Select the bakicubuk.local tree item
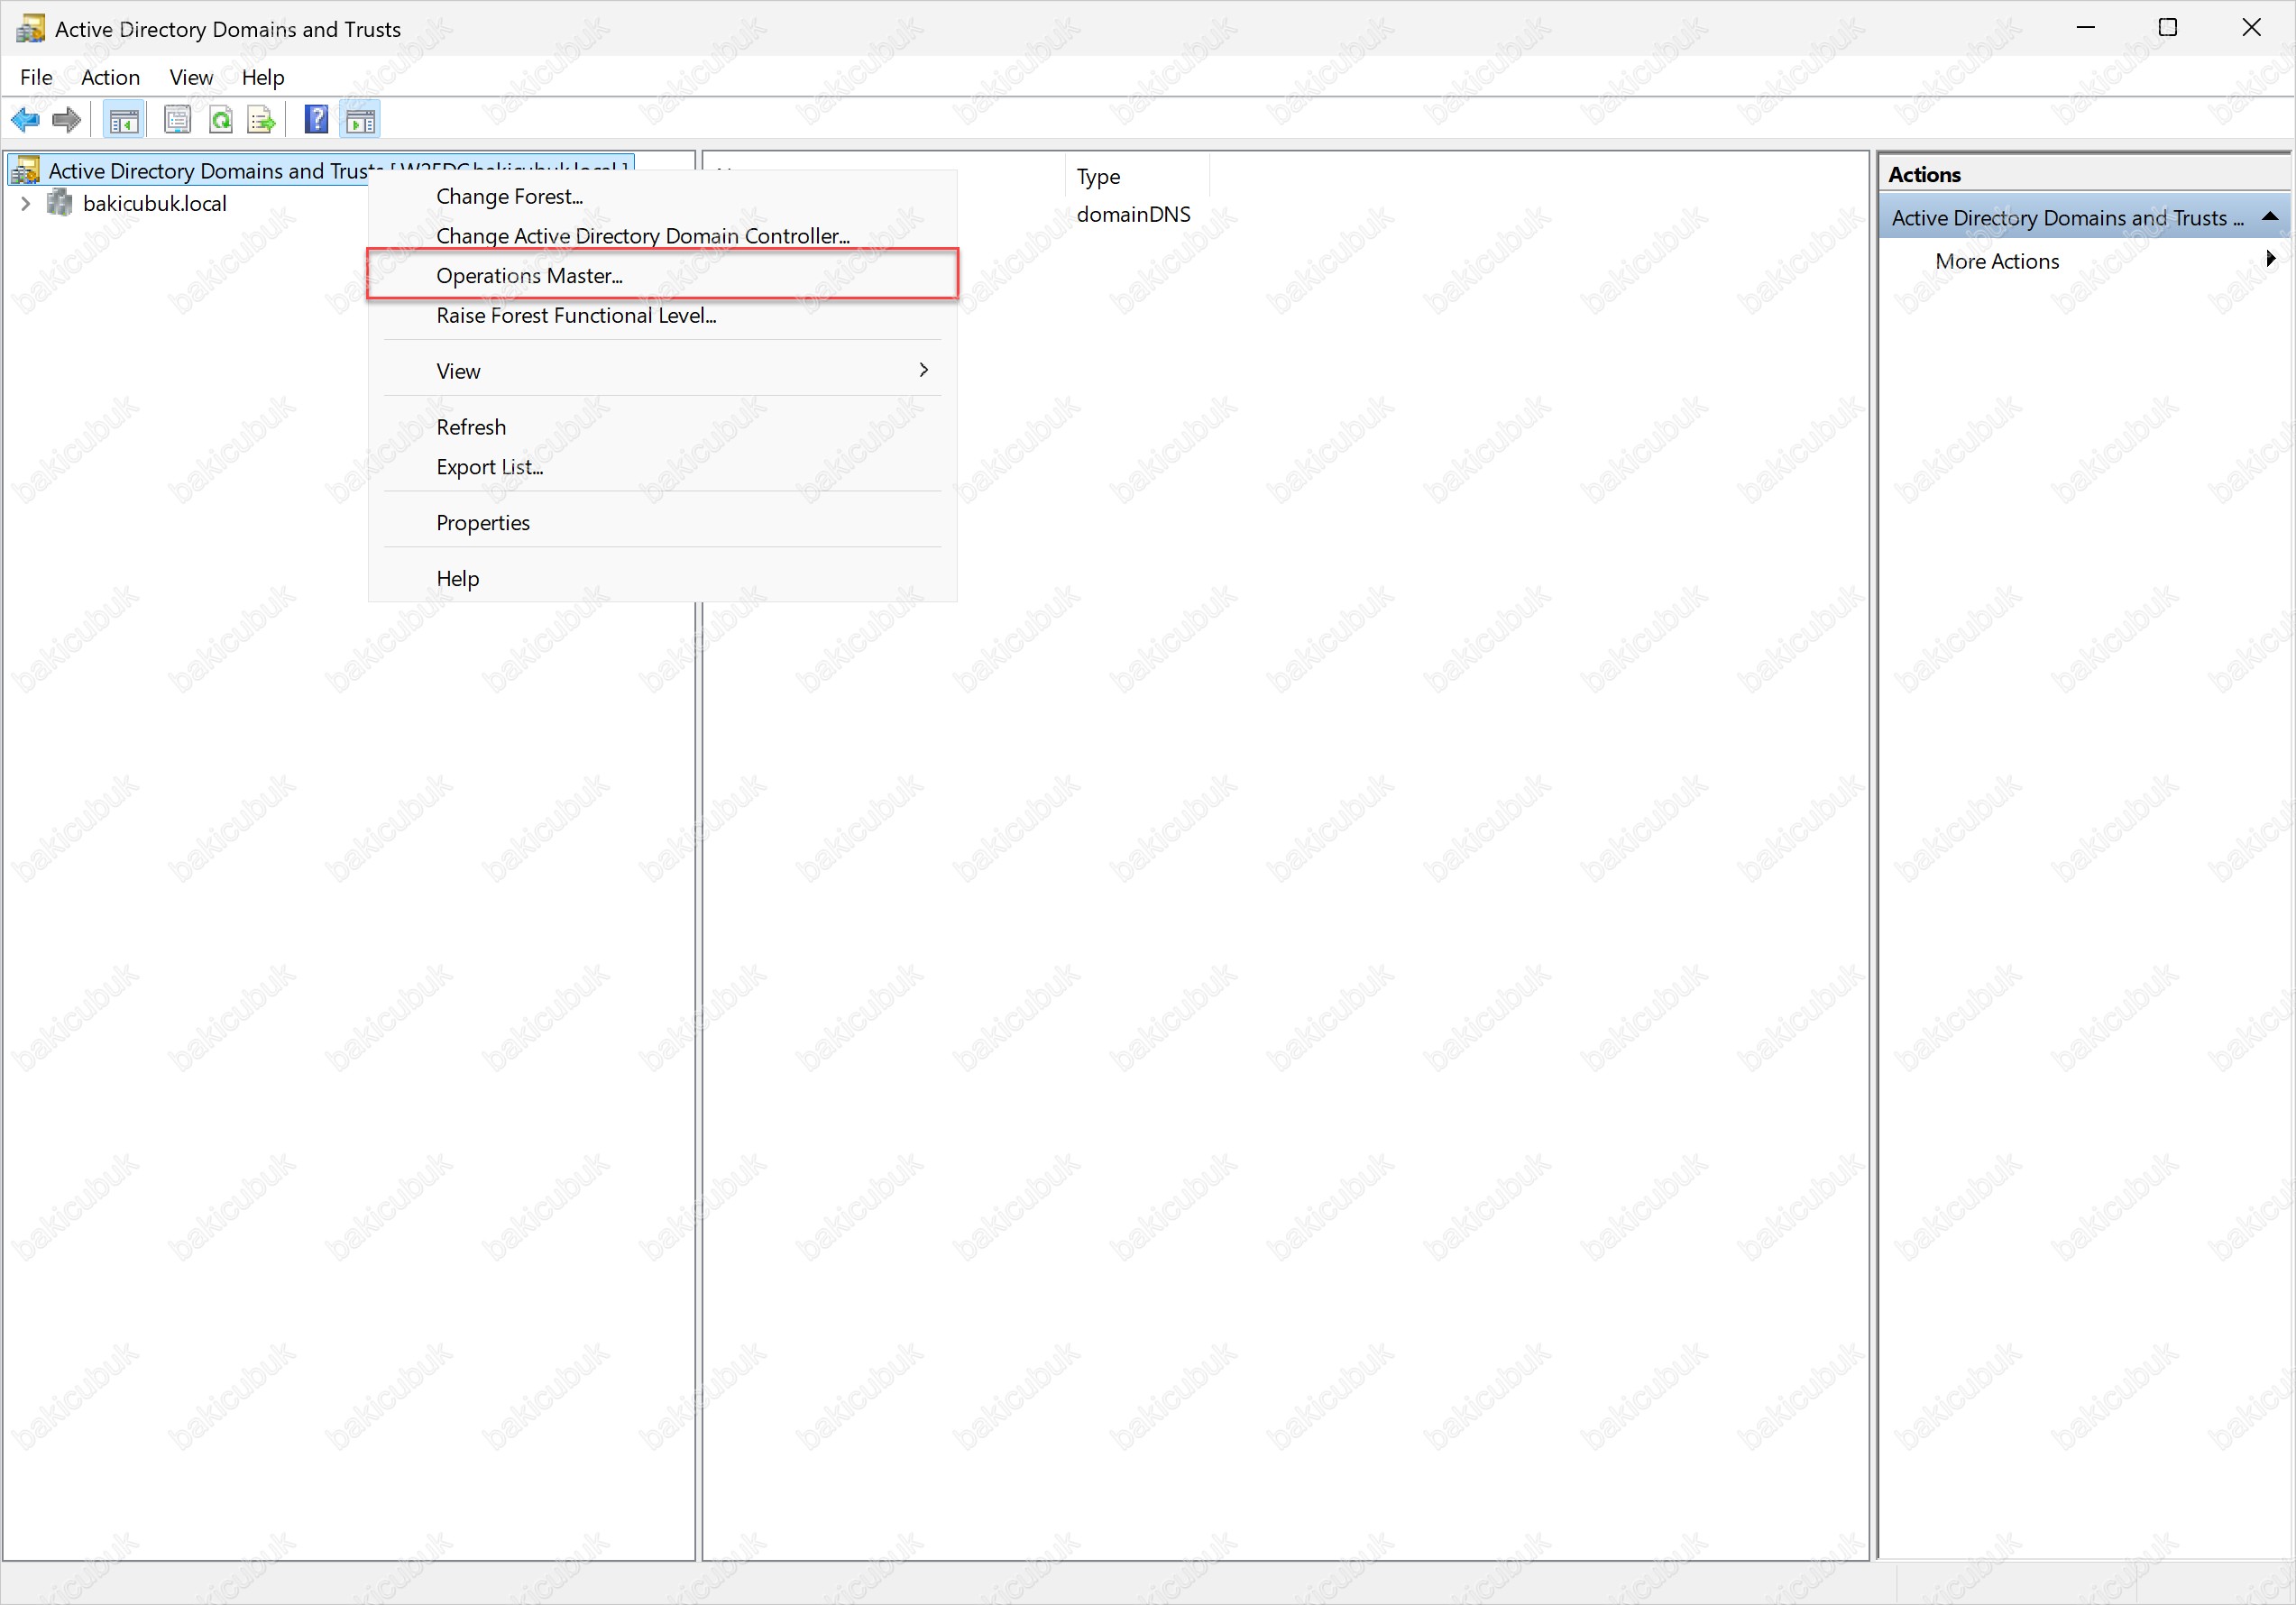The height and width of the screenshot is (1605, 2296). 154,203
